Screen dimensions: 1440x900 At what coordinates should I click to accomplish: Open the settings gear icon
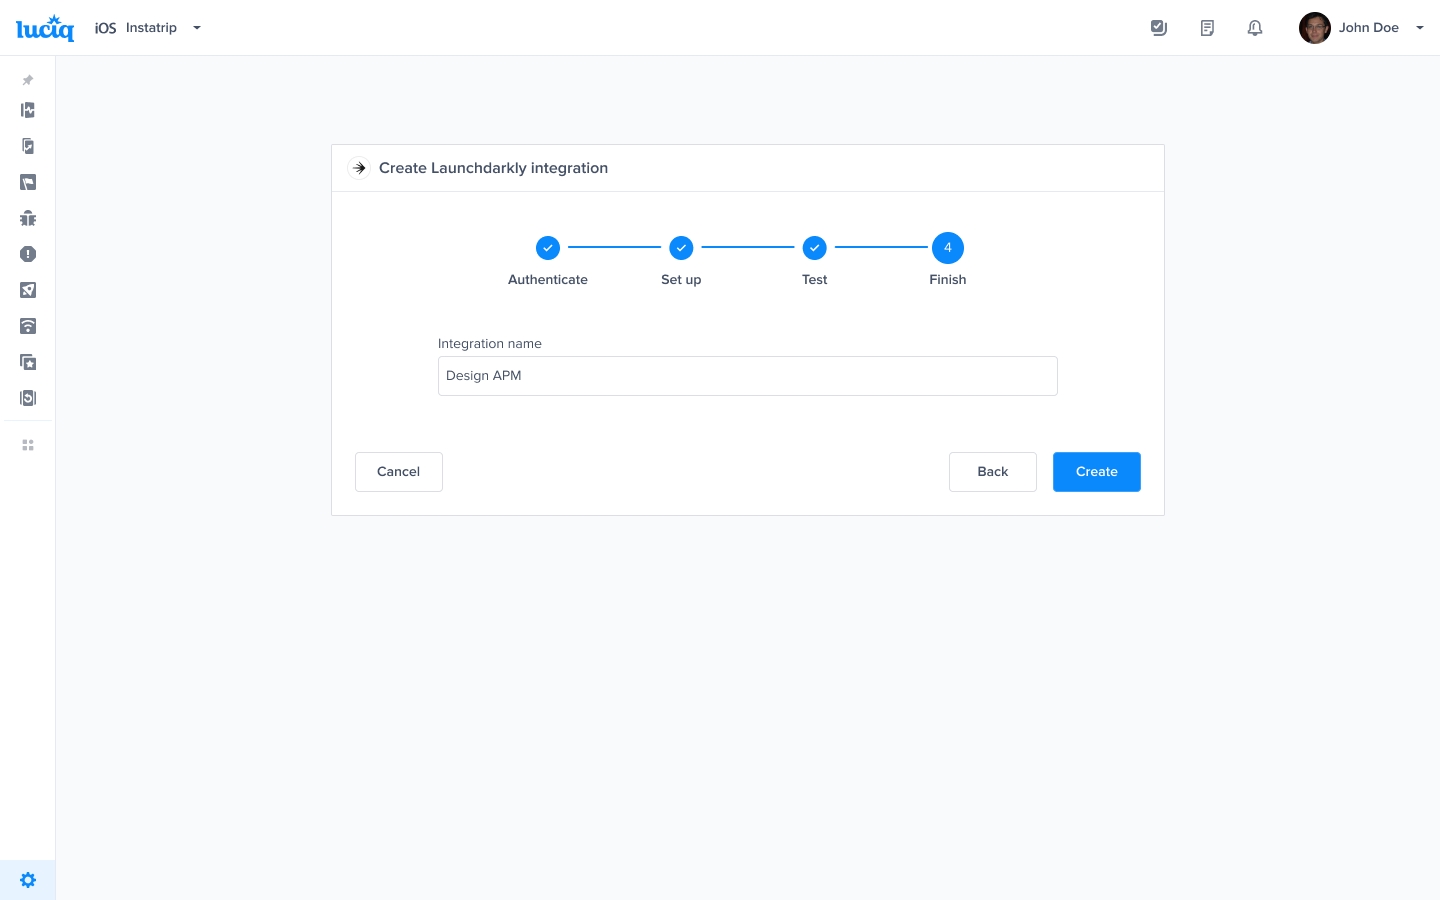pyautogui.click(x=28, y=880)
